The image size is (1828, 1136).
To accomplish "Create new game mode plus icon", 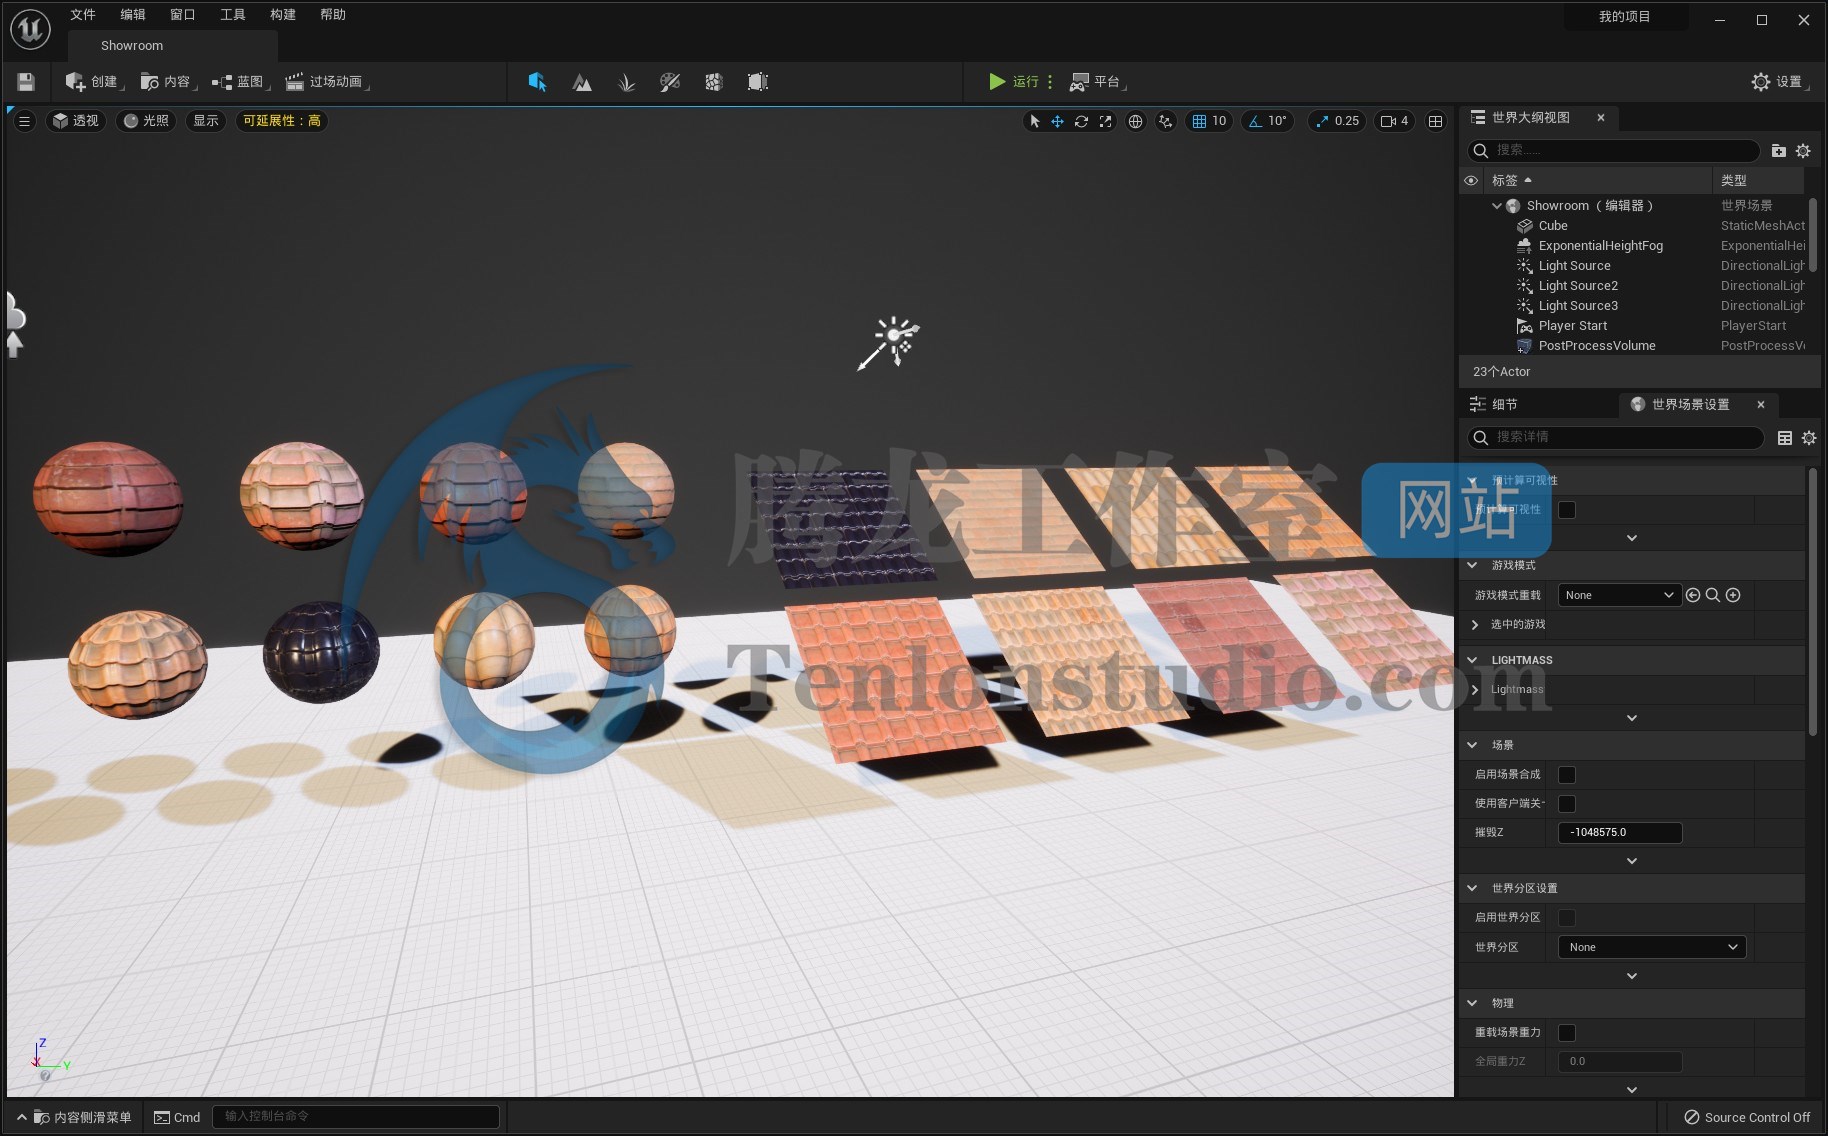I will (1733, 595).
